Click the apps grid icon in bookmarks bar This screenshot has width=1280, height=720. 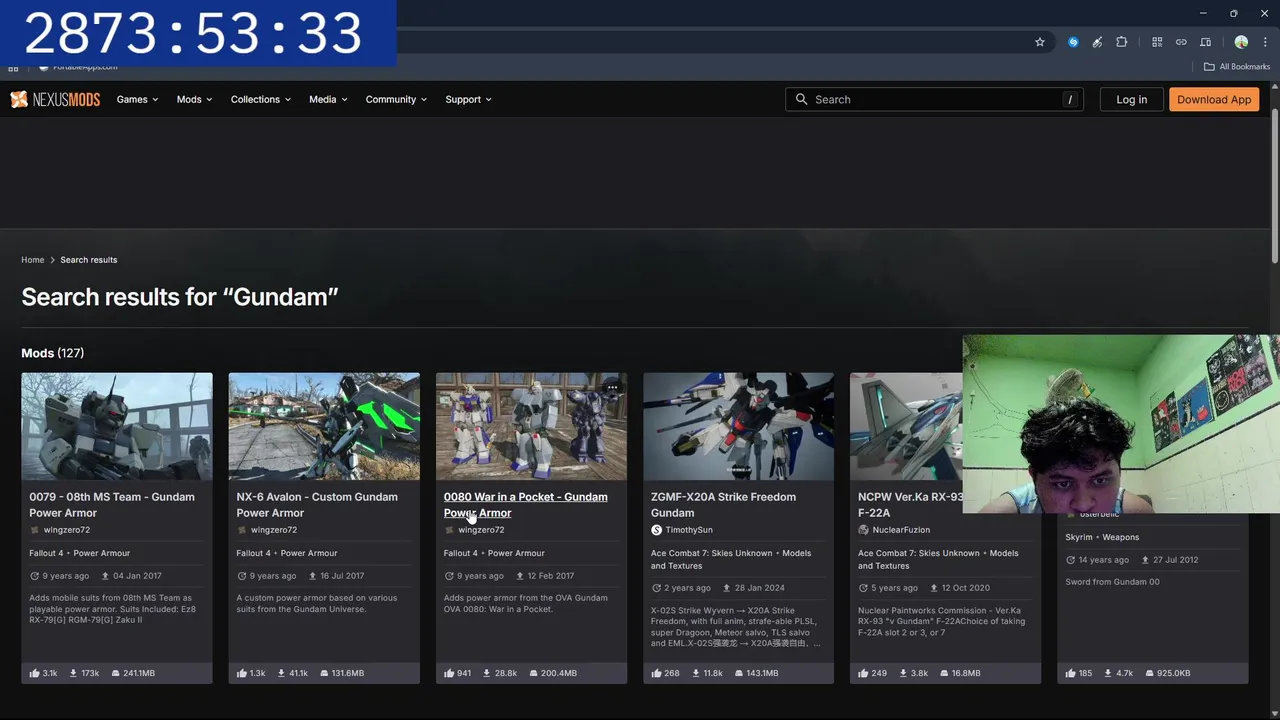pos(13,67)
